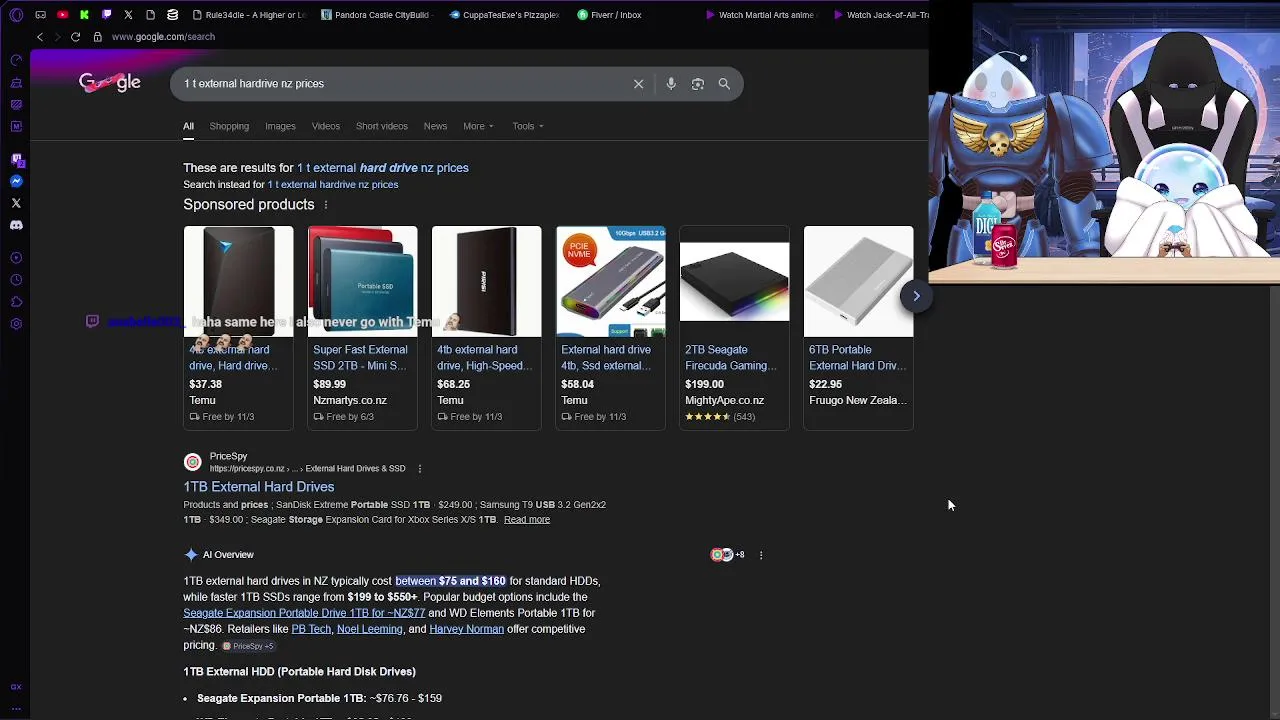Select the Images search filter
The image size is (1280, 720).
tap(280, 126)
